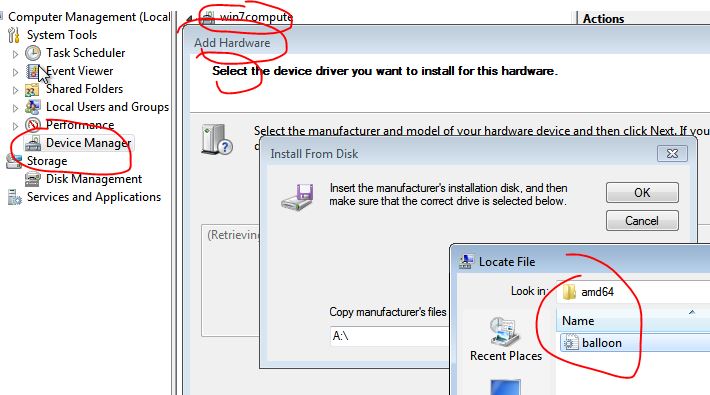Expand the Event Viewer node

pos(15,72)
